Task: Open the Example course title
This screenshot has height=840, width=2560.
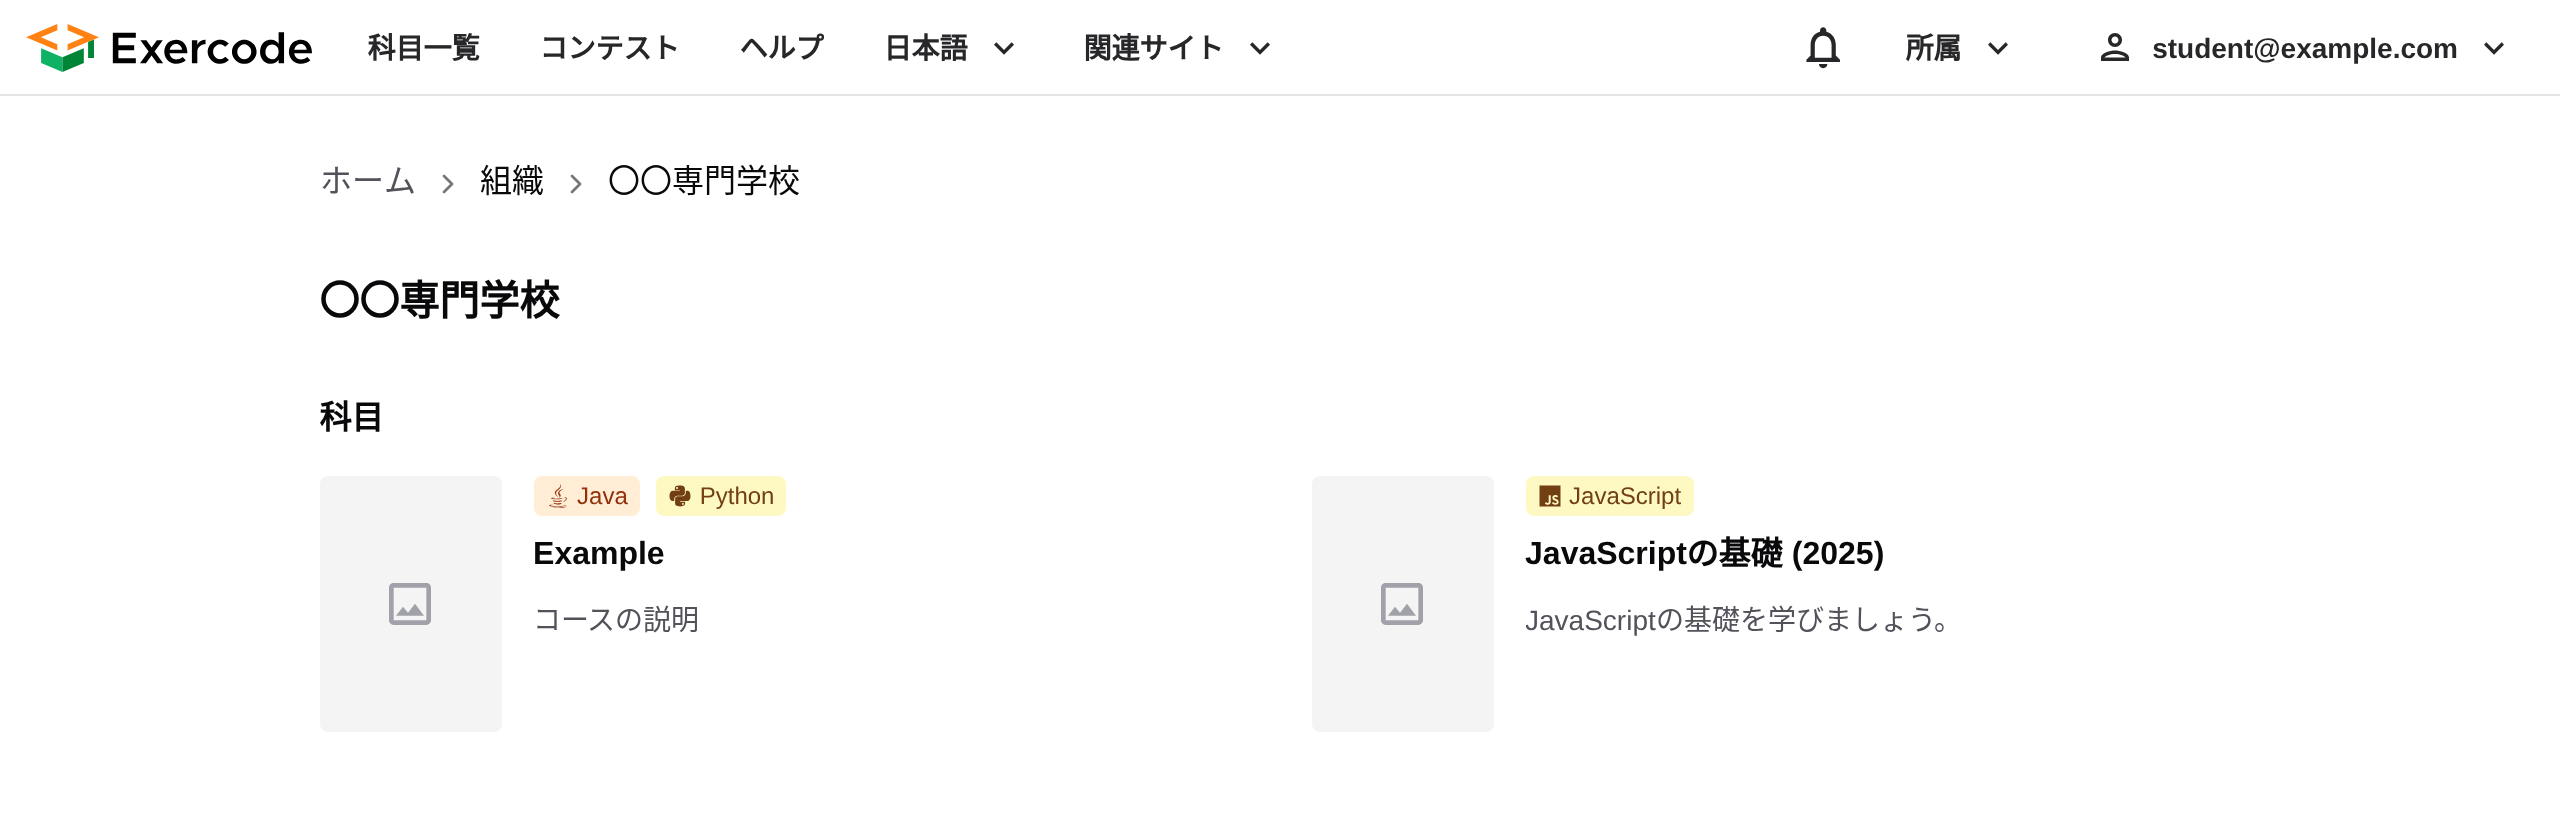Action: pos(598,553)
